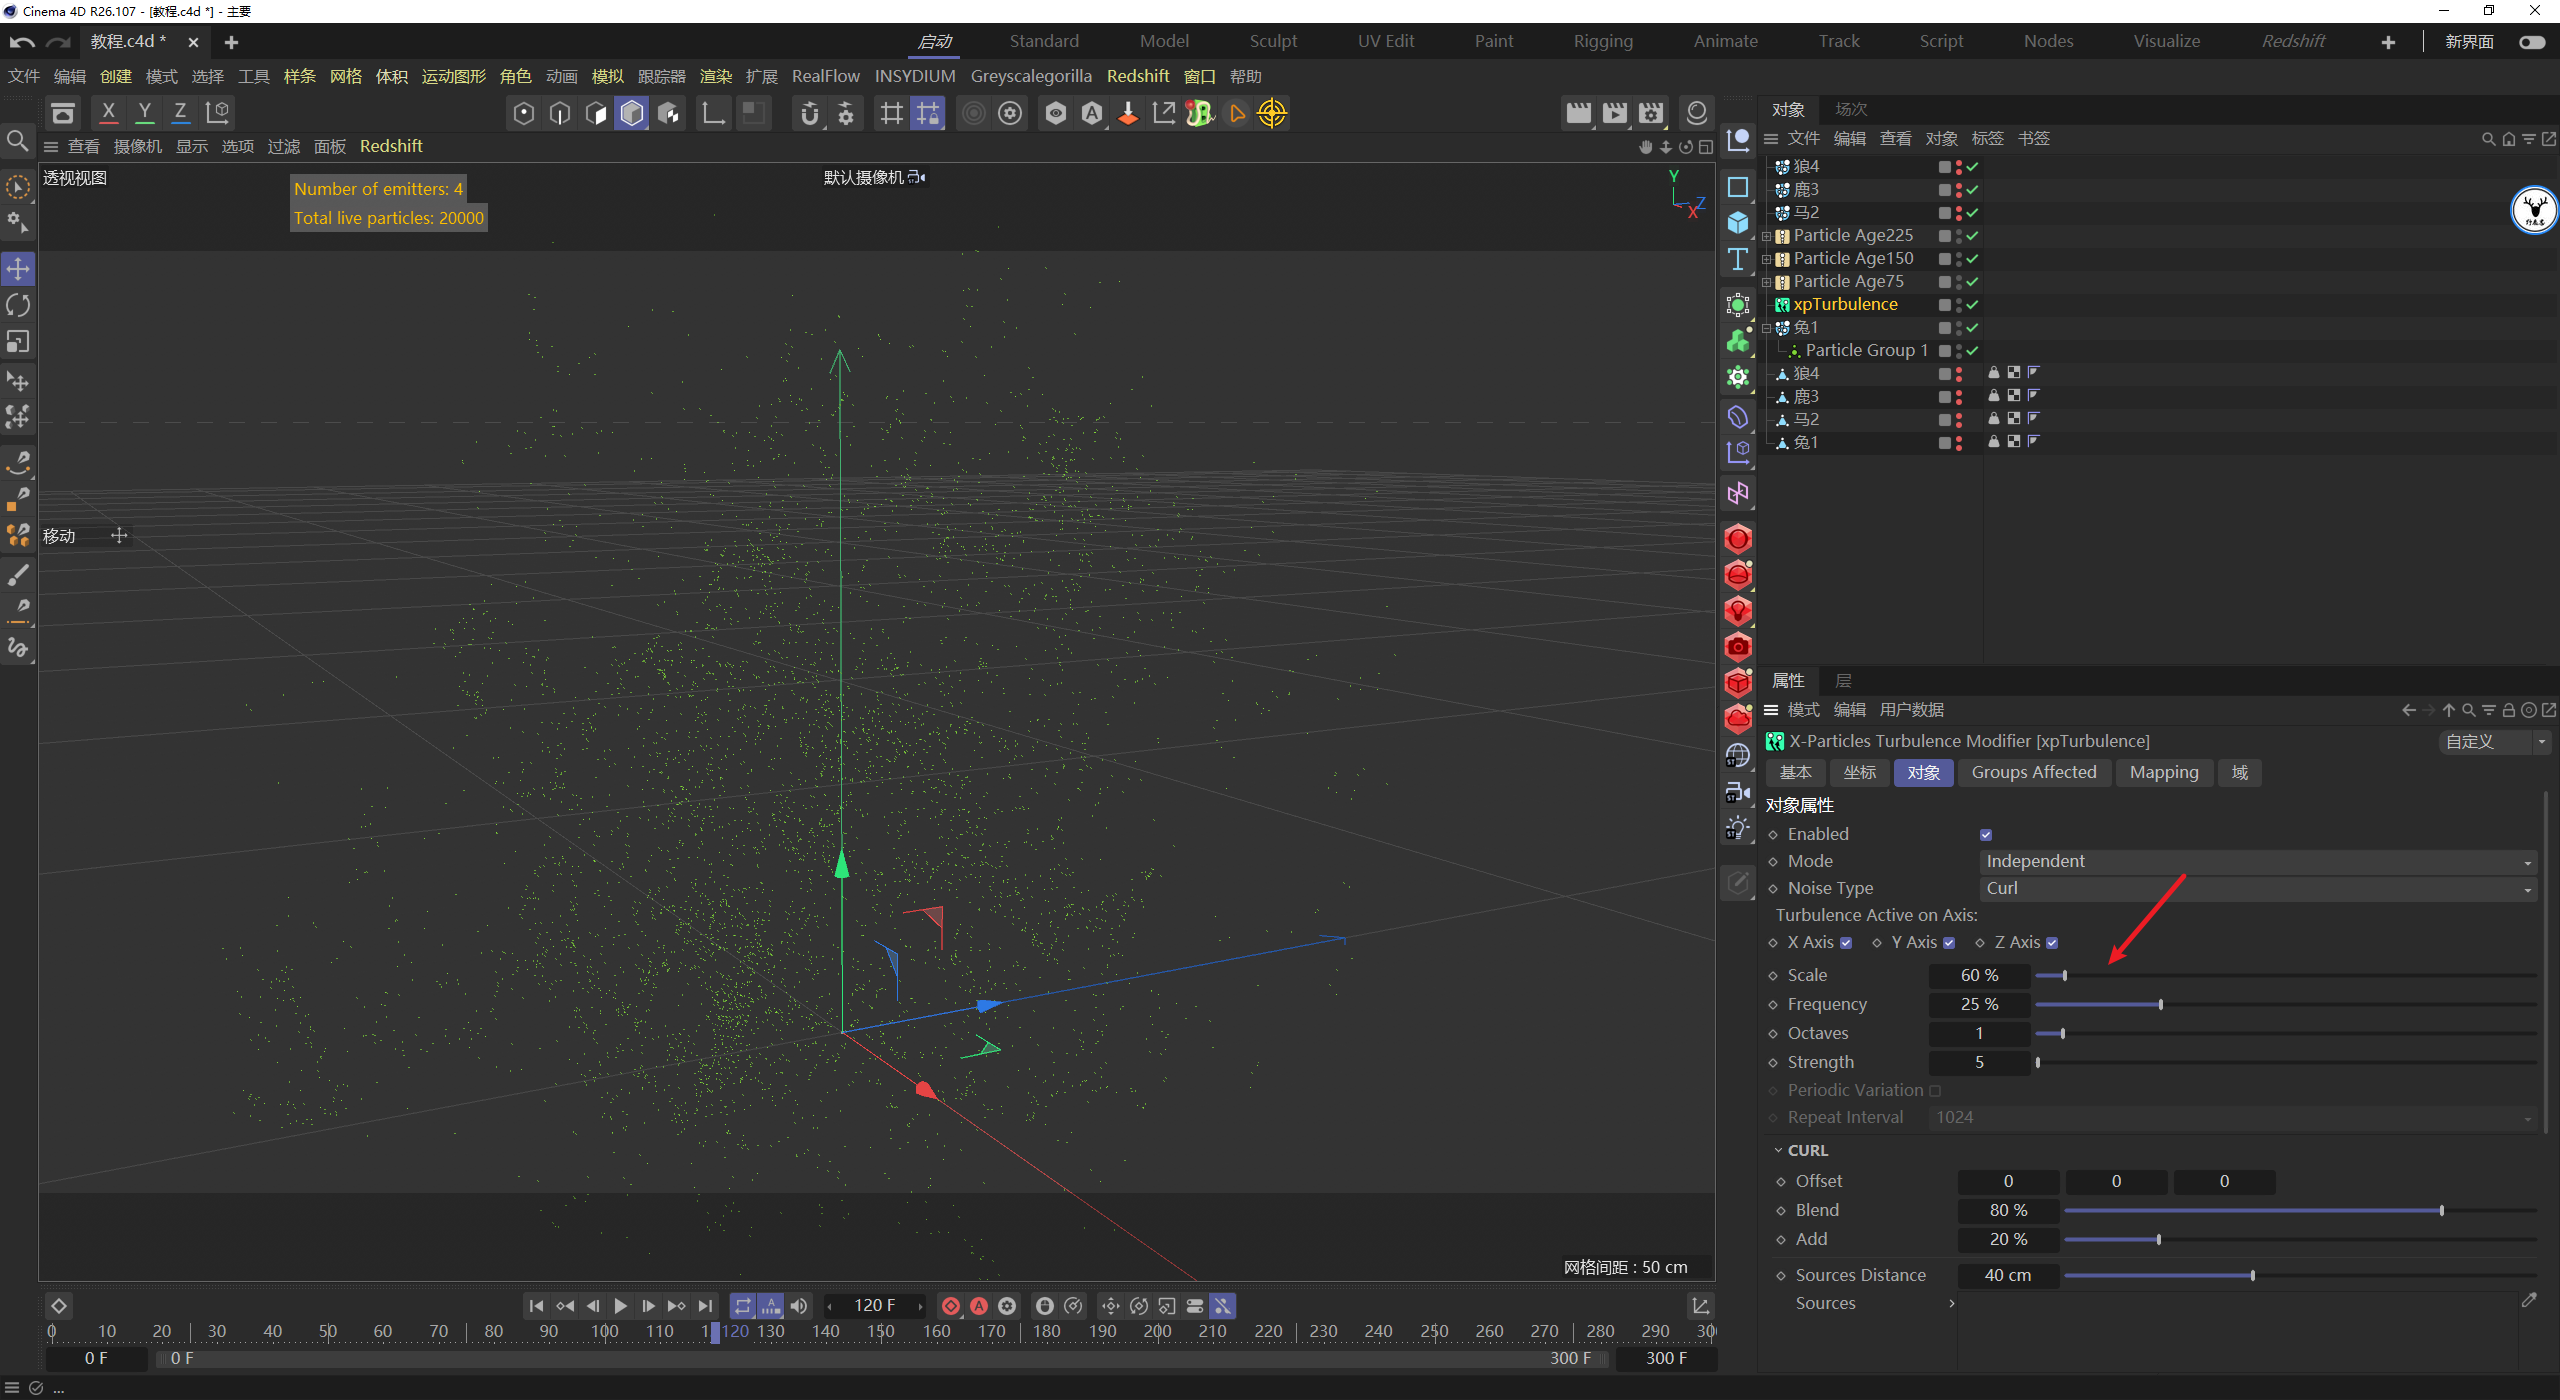Collapse the CURL section
Screen dimensions: 2560x1400
pos(1778,1151)
